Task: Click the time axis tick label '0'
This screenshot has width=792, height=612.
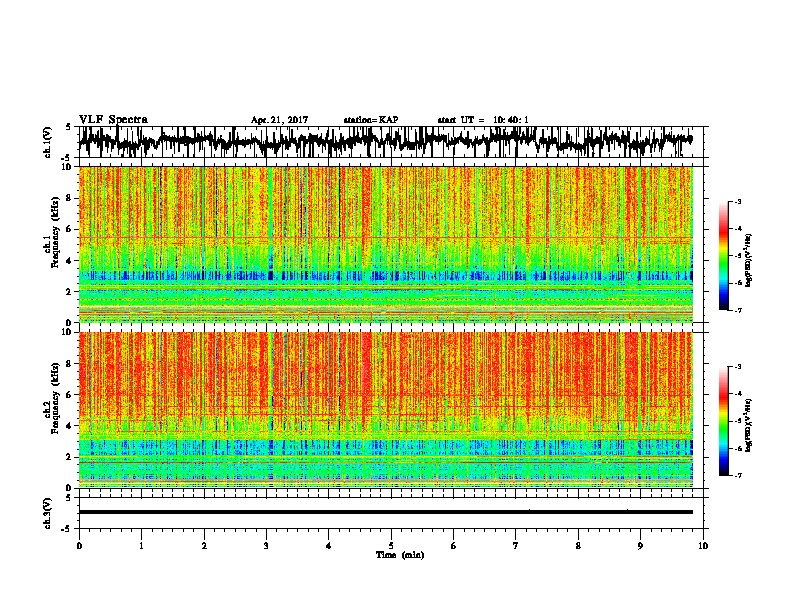Action: (79, 546)
